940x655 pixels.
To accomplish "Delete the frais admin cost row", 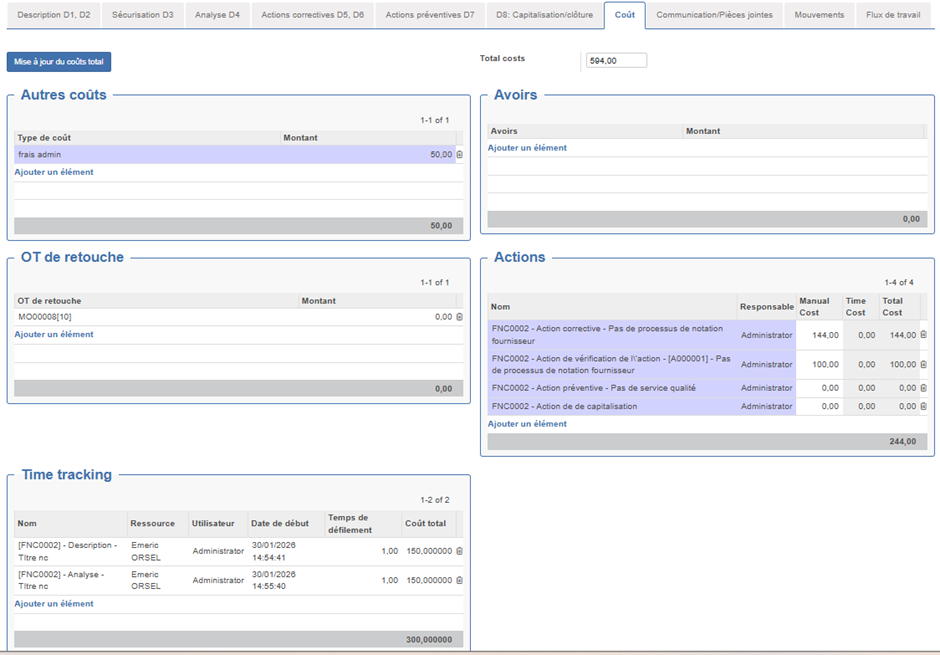I will point(460,155).
